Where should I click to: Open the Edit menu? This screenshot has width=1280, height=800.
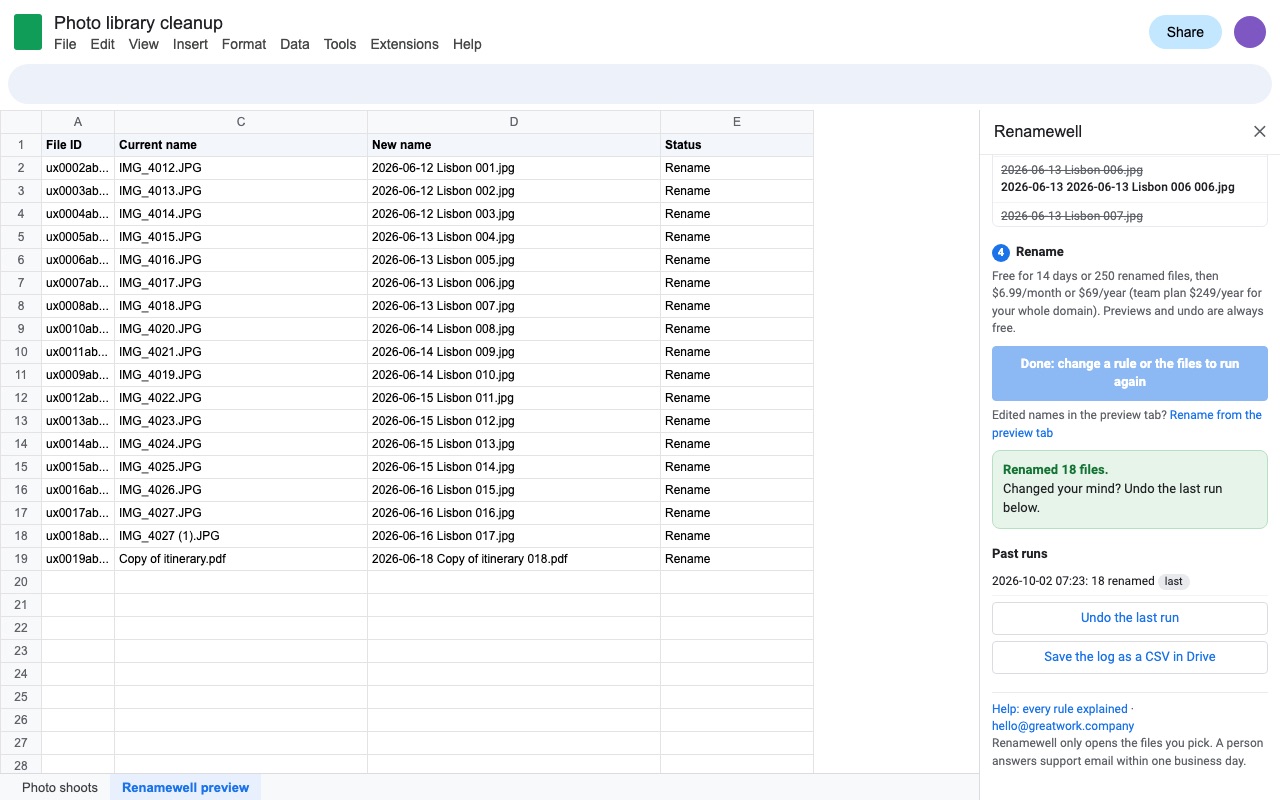pyautogui.click(x=102, y=44)
